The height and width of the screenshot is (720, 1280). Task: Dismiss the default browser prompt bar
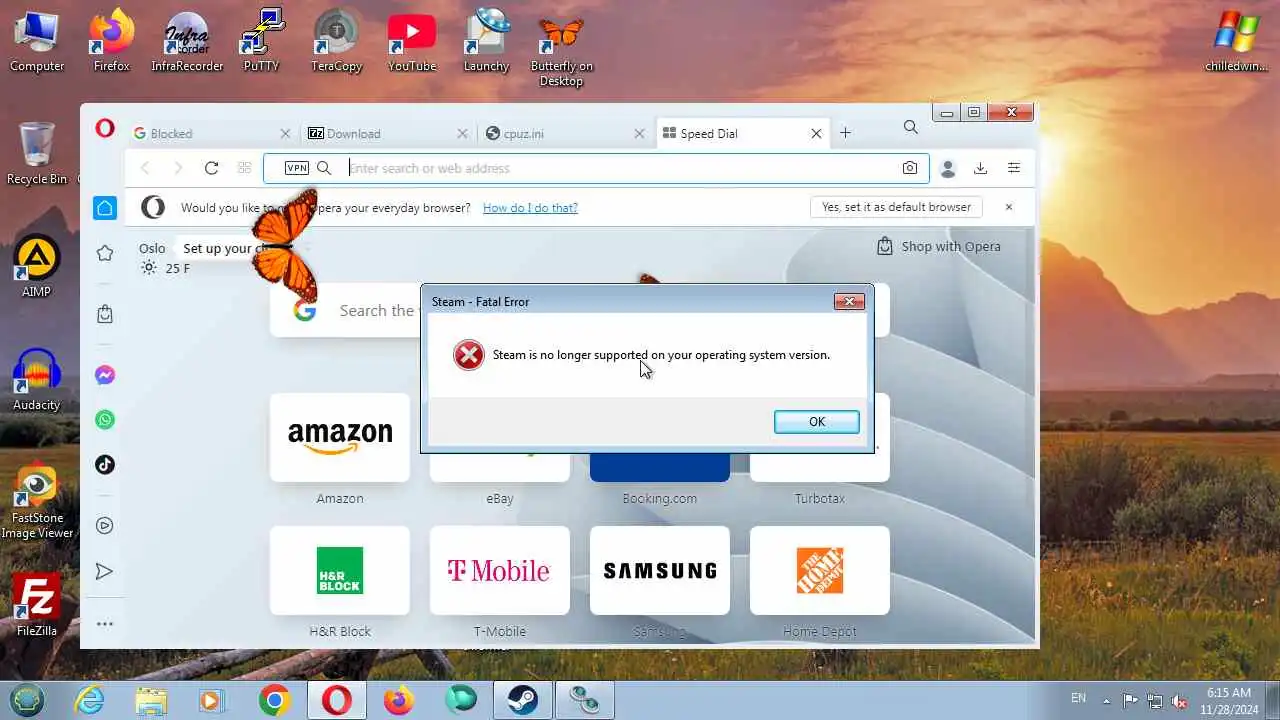pyautogui.click(x=1009, y=207)
